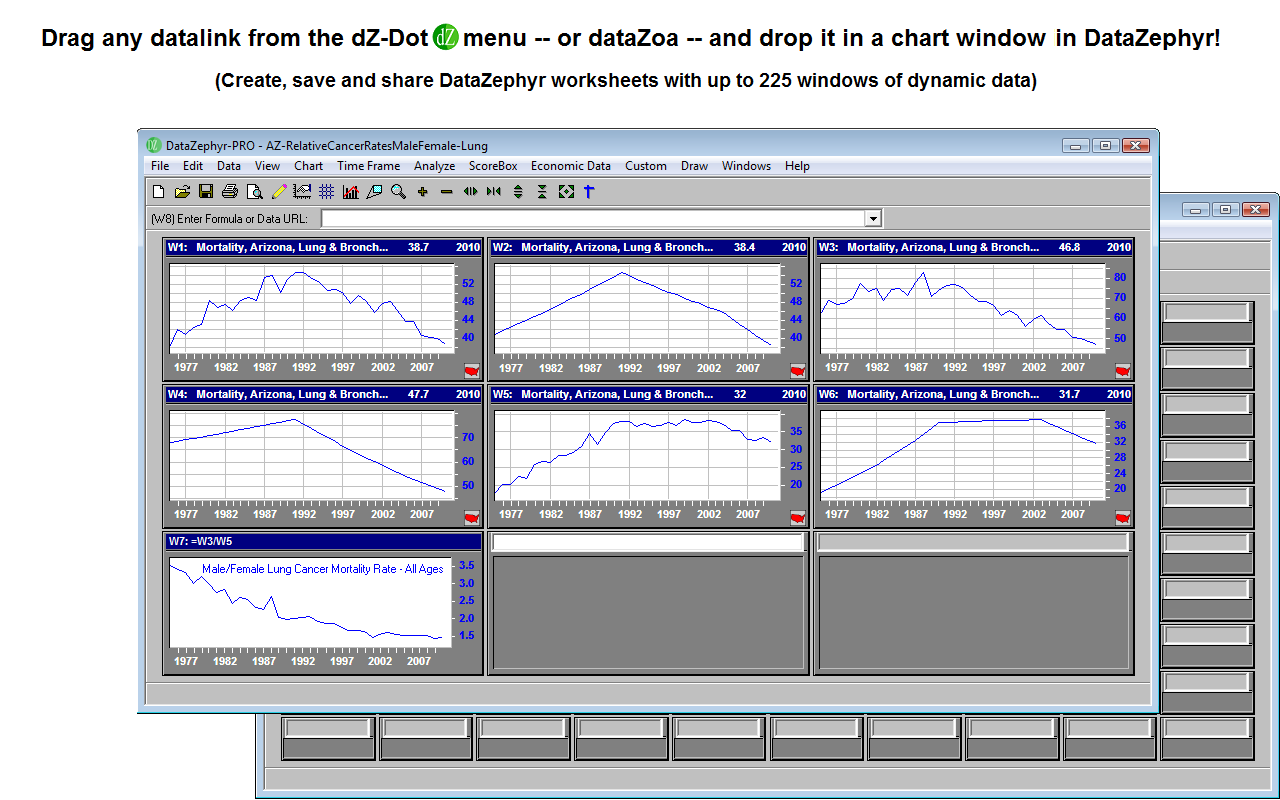The image size is (1280, 800).
Task: Click the red US map icon in W5
Action: [798, 517]
